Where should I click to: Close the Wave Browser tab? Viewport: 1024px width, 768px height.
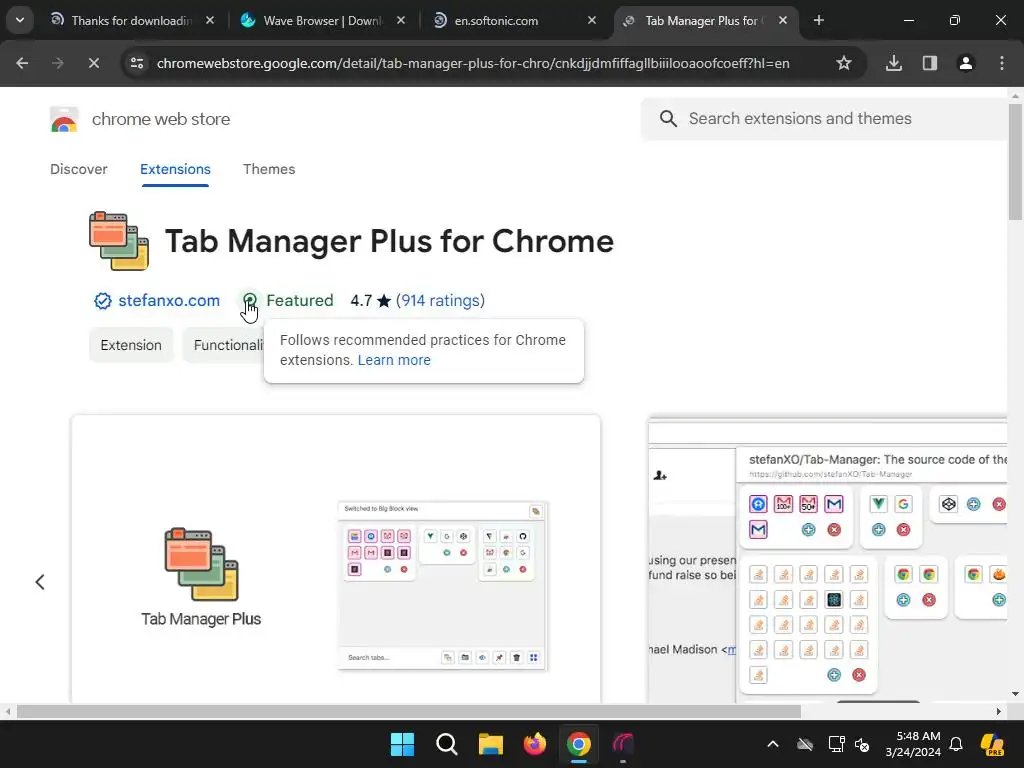400,21
